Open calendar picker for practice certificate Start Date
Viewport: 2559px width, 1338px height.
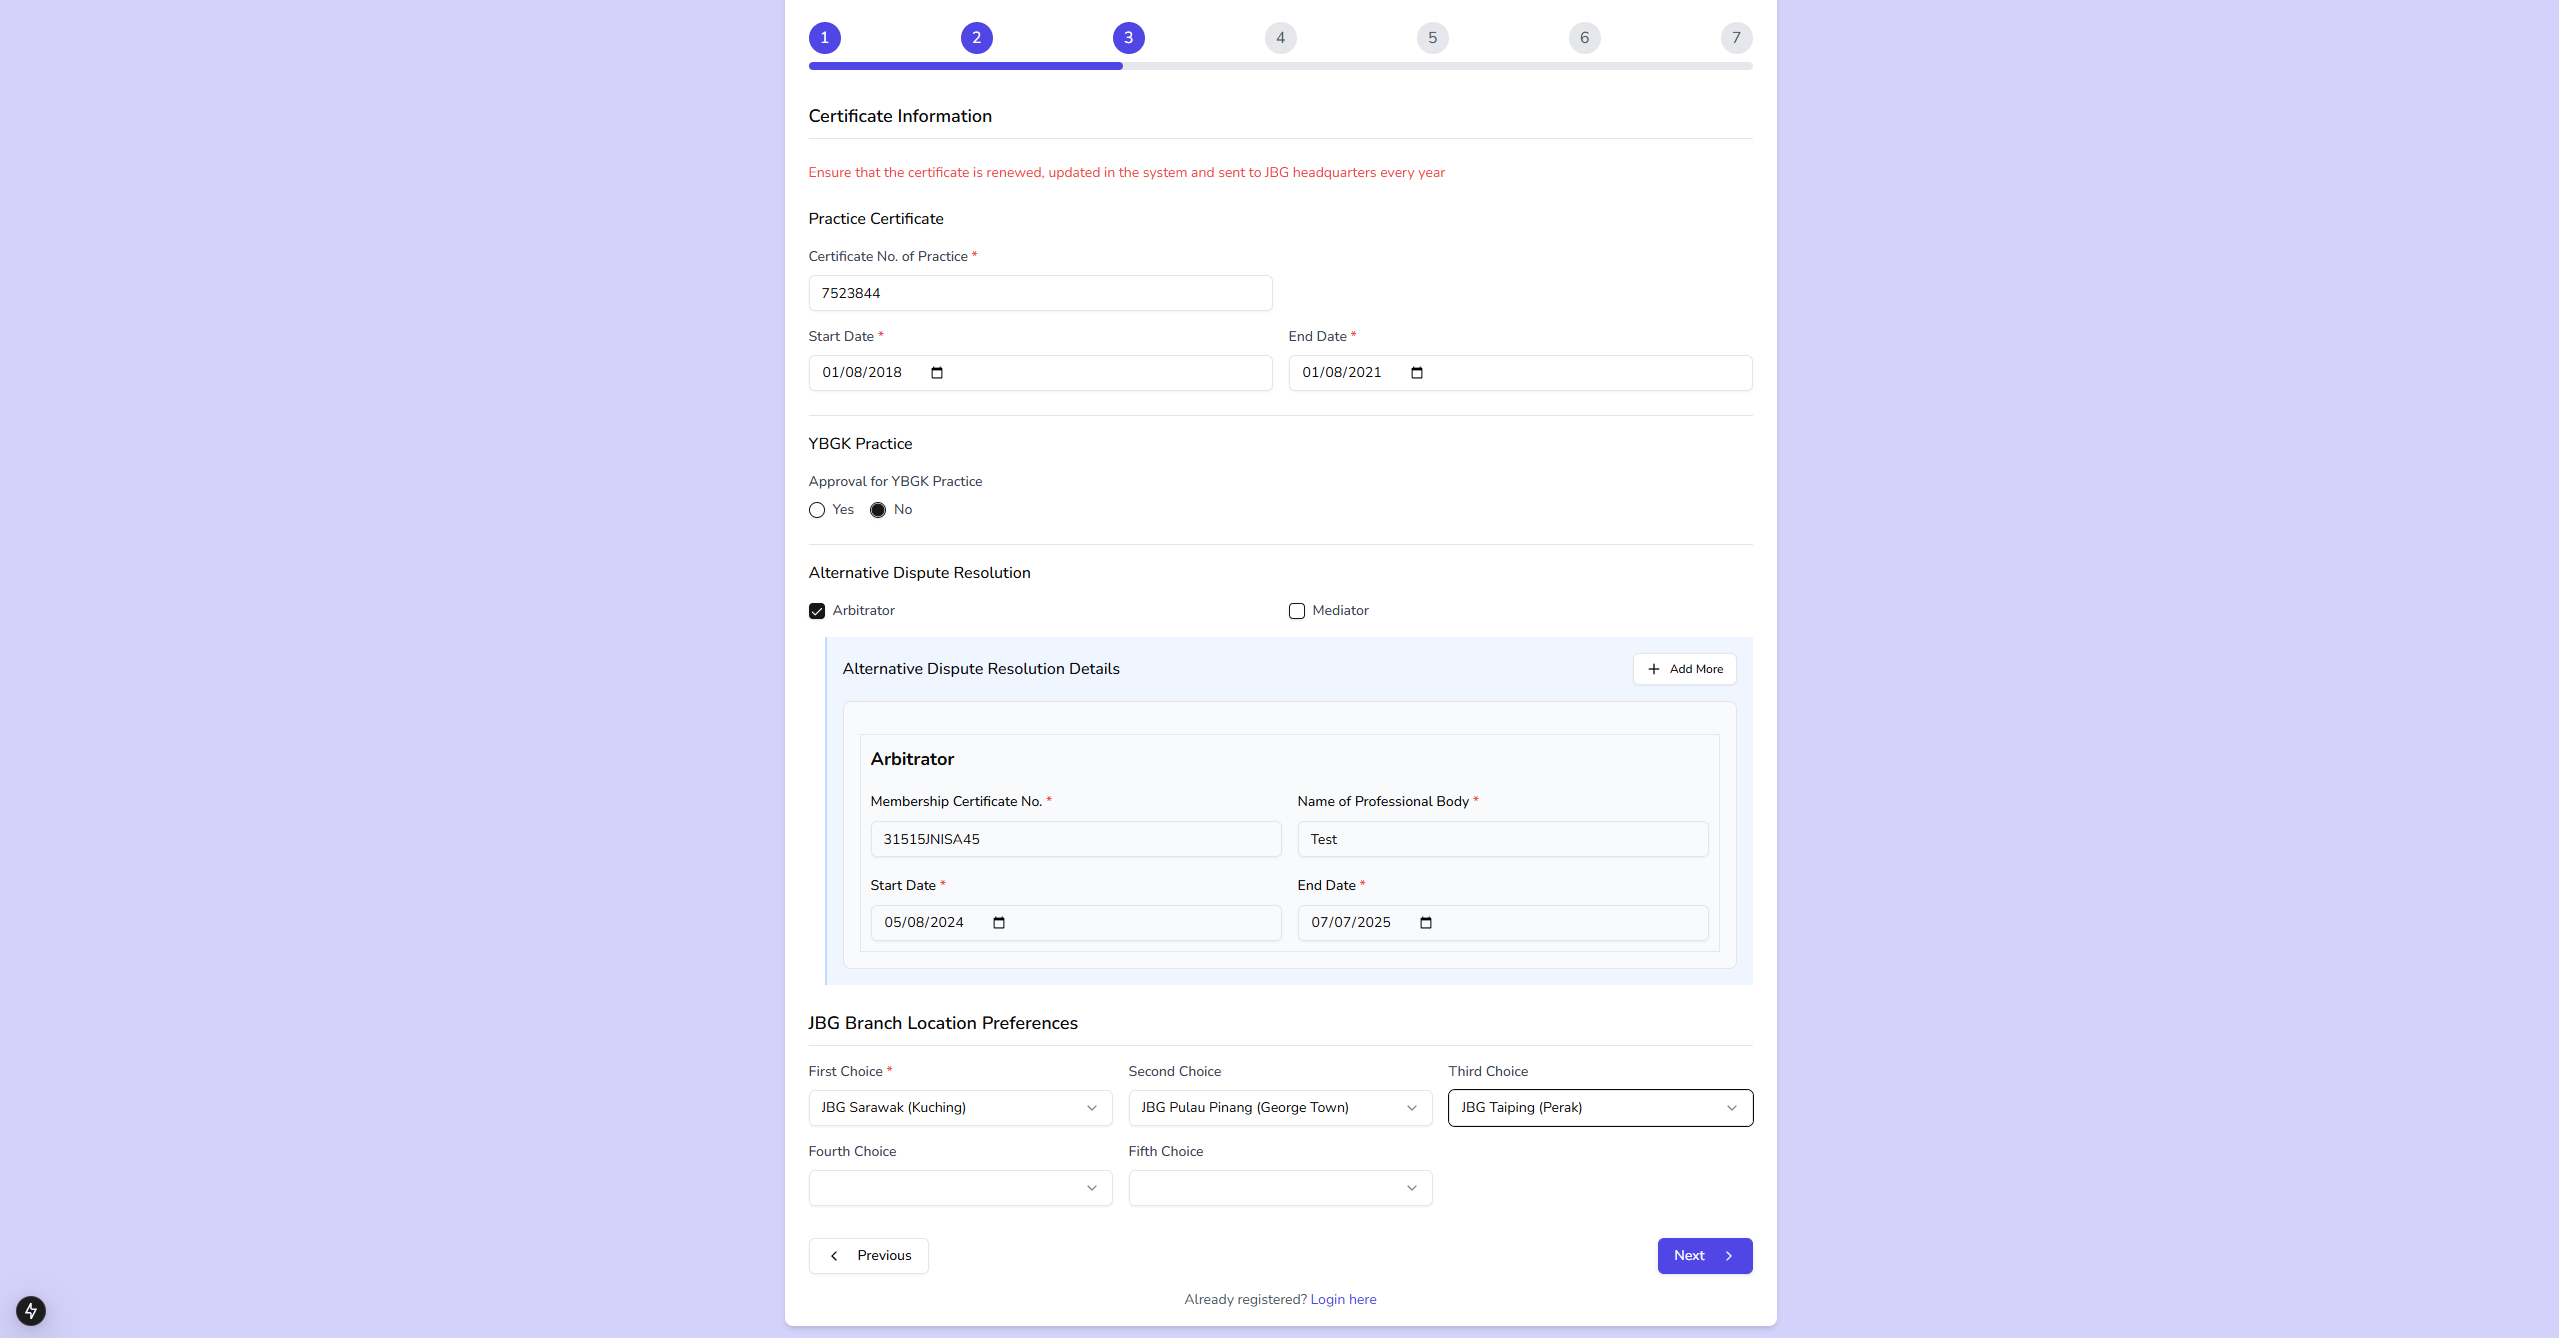tap(937, 373)
